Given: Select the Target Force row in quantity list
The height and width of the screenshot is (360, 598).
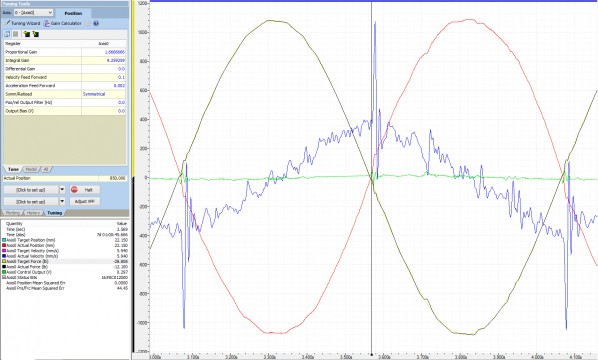Looking at the screenshot, I should pyautogui.click(x=65, y=262).
